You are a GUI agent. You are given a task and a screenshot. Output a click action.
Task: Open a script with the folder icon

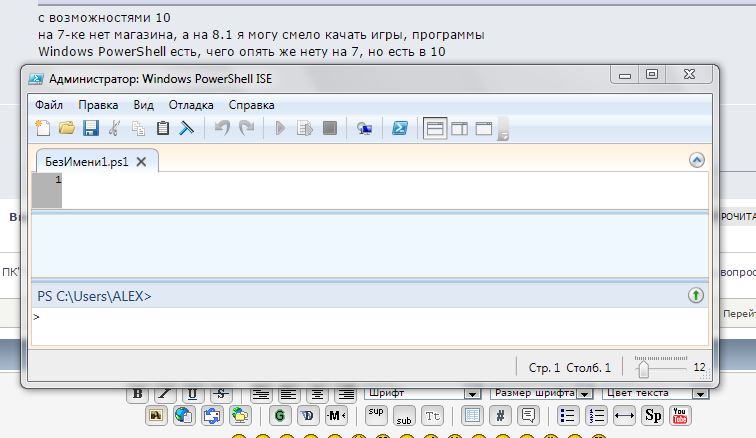click(67, 128)
